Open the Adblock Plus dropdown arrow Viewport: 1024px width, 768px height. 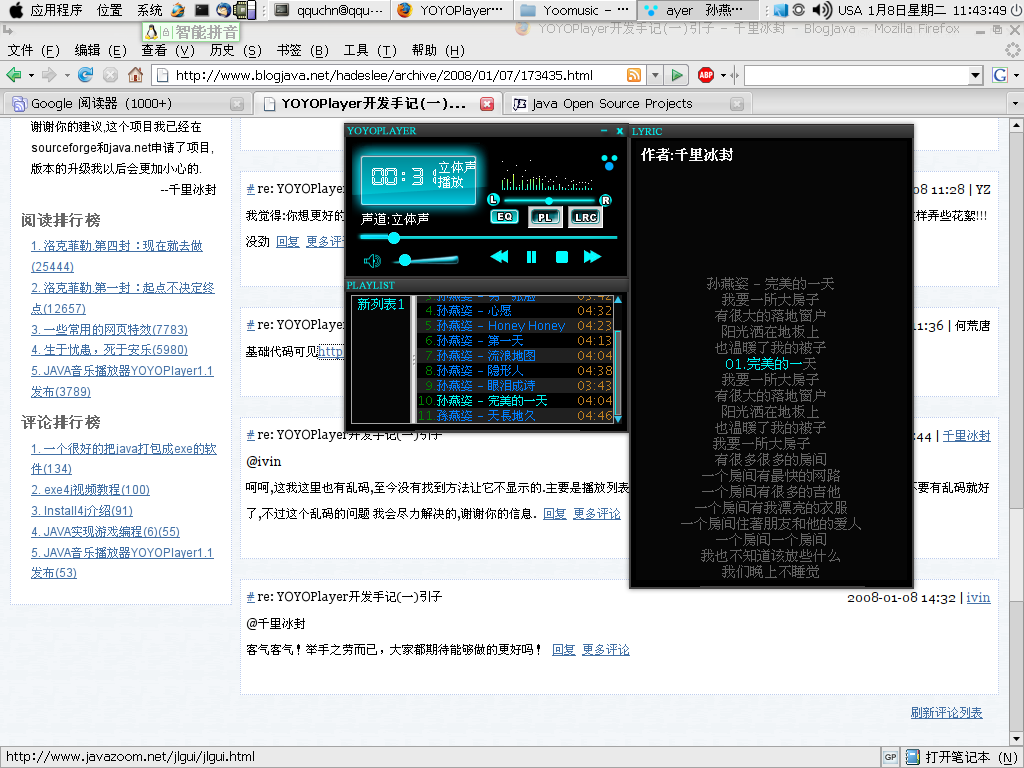(723, 76)
